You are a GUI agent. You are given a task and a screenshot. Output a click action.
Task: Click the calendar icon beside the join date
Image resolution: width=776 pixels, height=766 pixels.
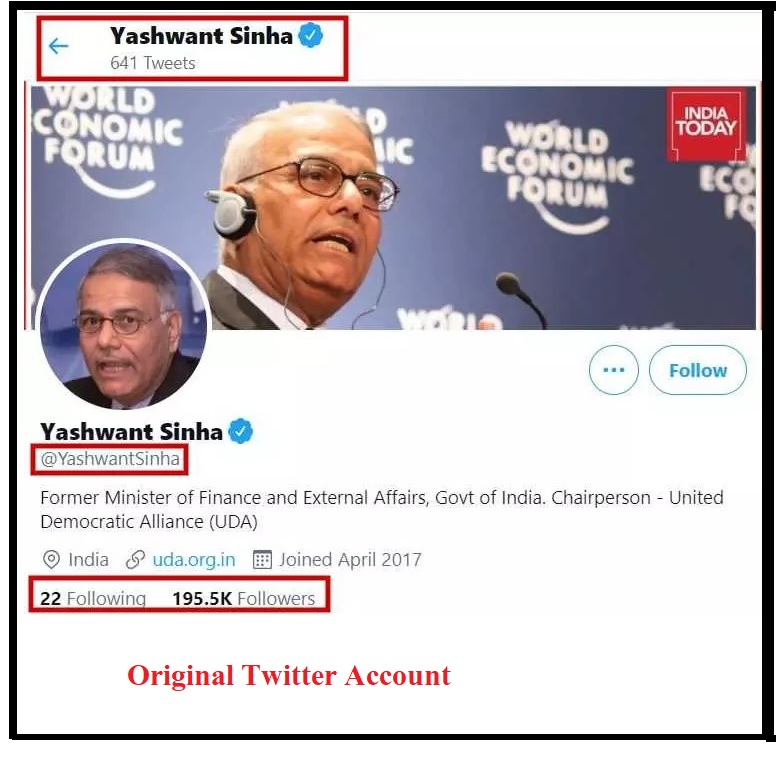click(262, 560)
